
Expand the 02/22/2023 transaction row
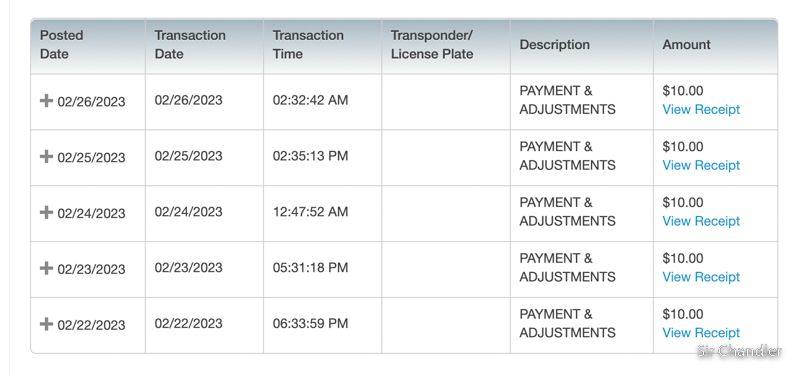pyautogui.click(x=46, y=323)
